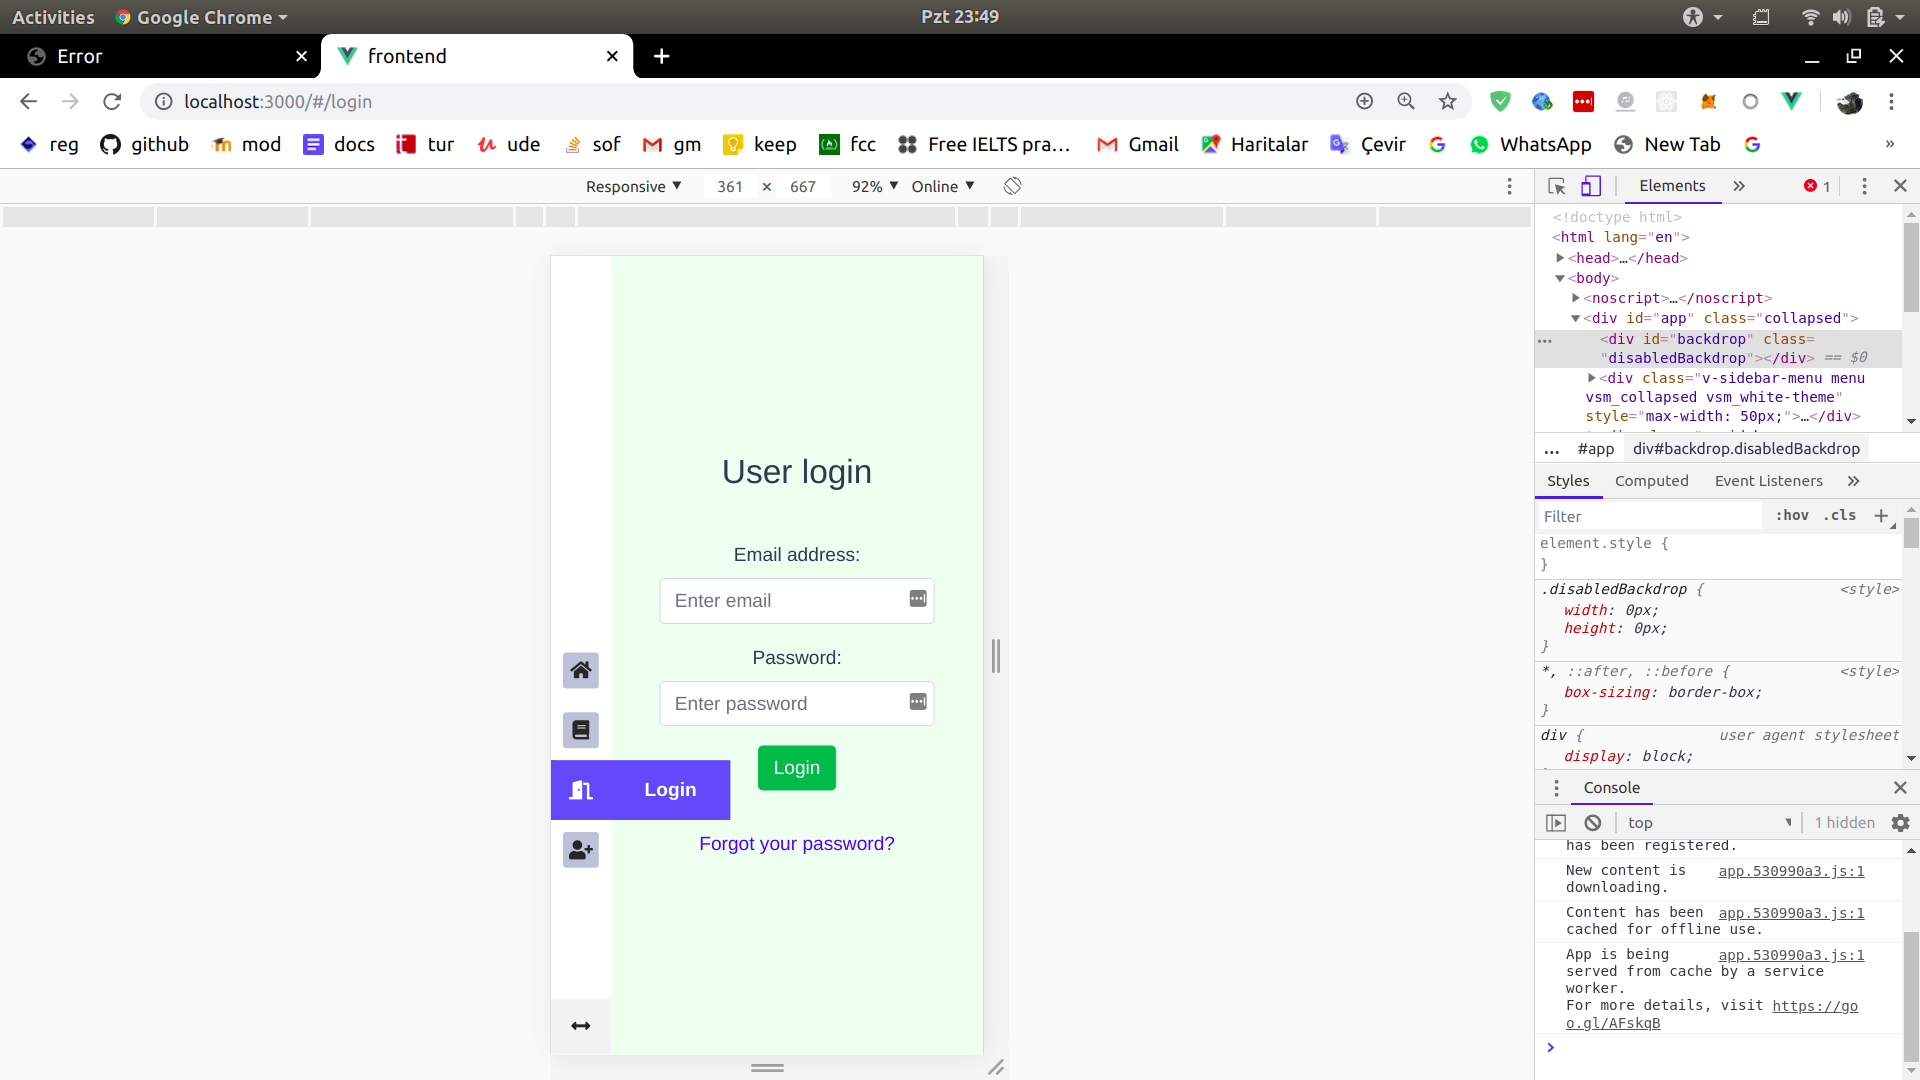
Task: Toggle the .cls class editor button
Action: tap(1839, 516)
